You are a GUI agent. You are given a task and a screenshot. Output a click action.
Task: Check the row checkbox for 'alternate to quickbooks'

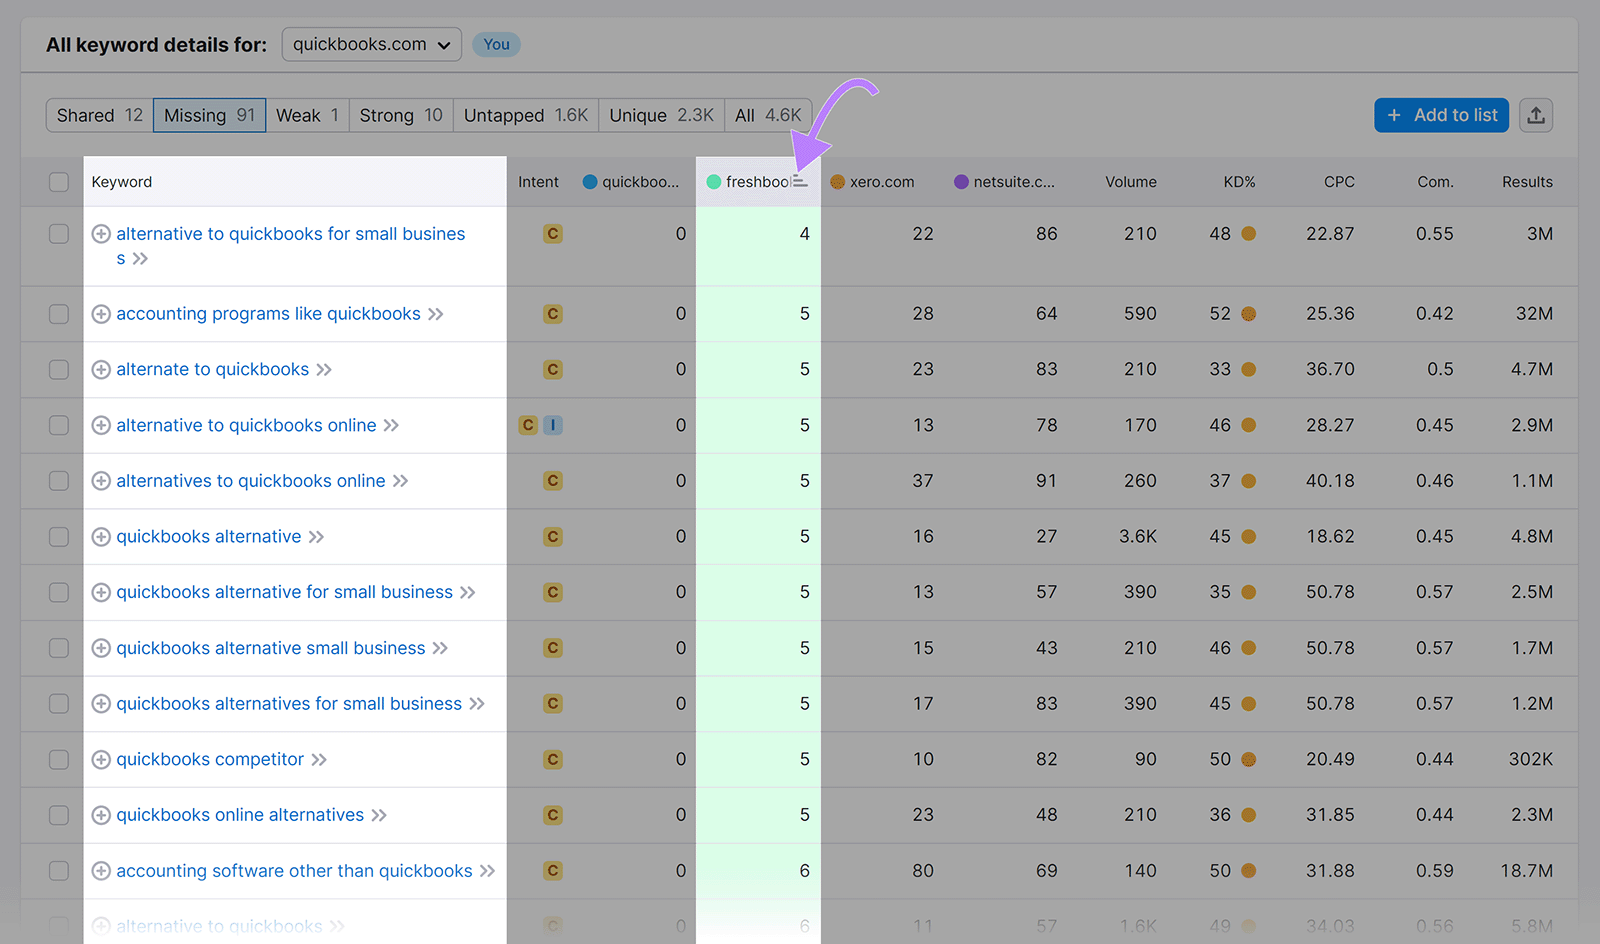(x=57, y=369)
